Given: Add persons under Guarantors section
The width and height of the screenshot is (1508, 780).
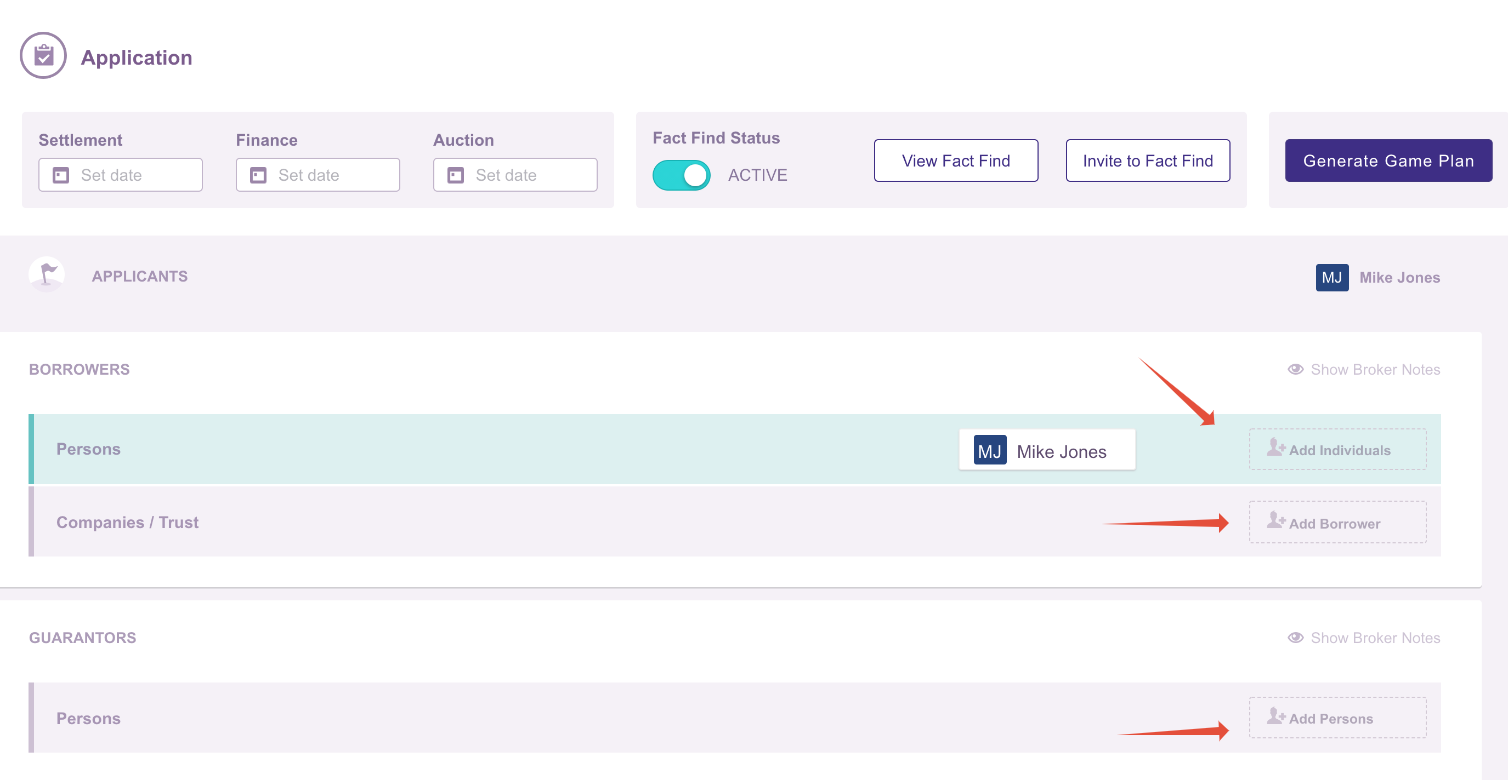Looking at the screenshot, I should point(1337,717).
